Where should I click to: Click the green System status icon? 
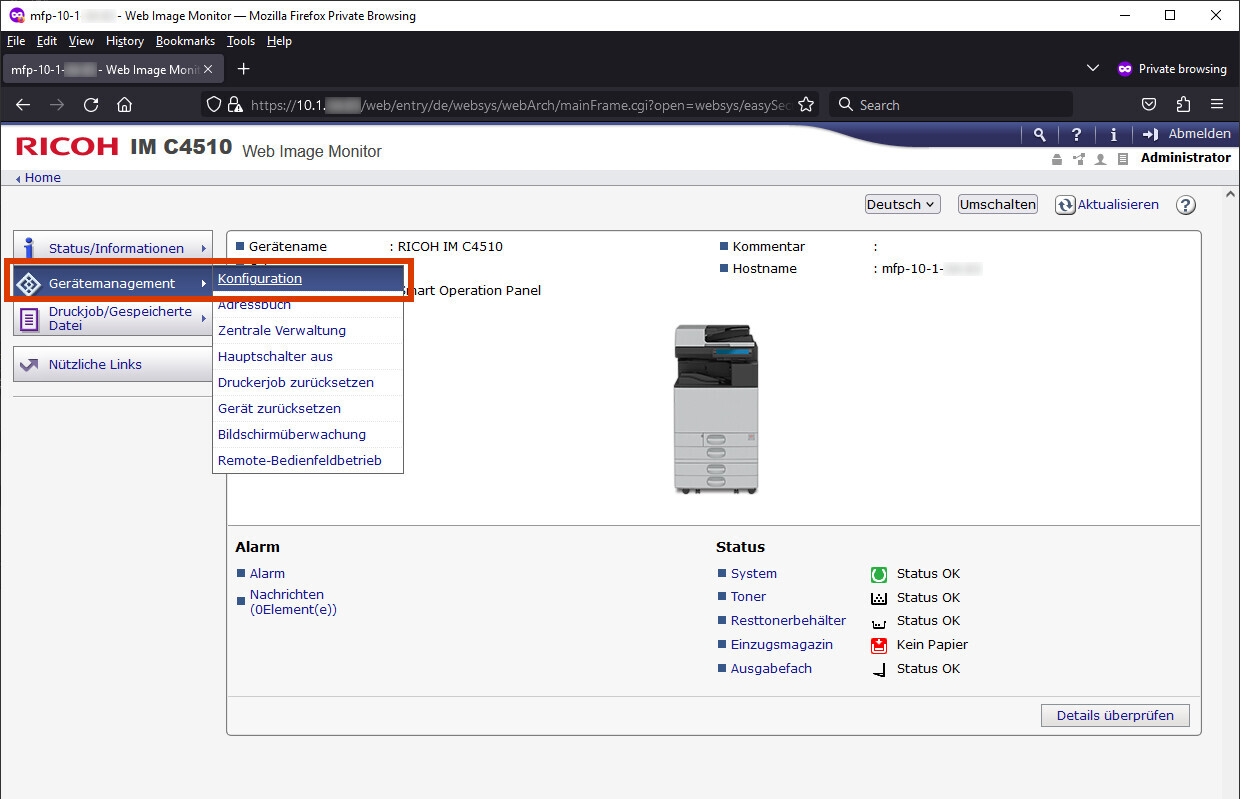click(879, 574)
